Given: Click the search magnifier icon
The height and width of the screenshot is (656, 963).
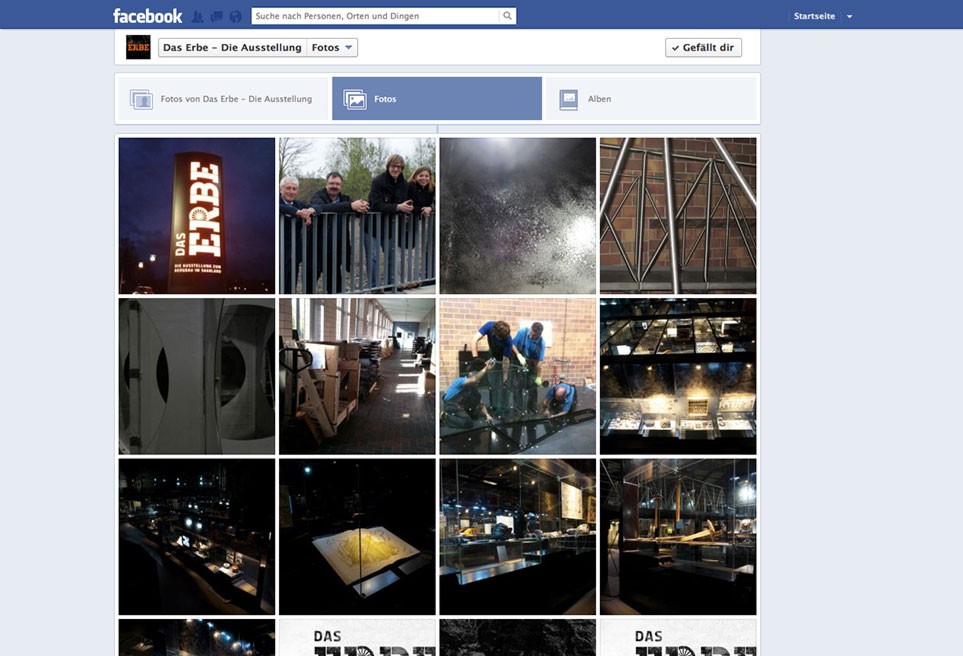Looking at the screenshot, I should coord(507,16).
